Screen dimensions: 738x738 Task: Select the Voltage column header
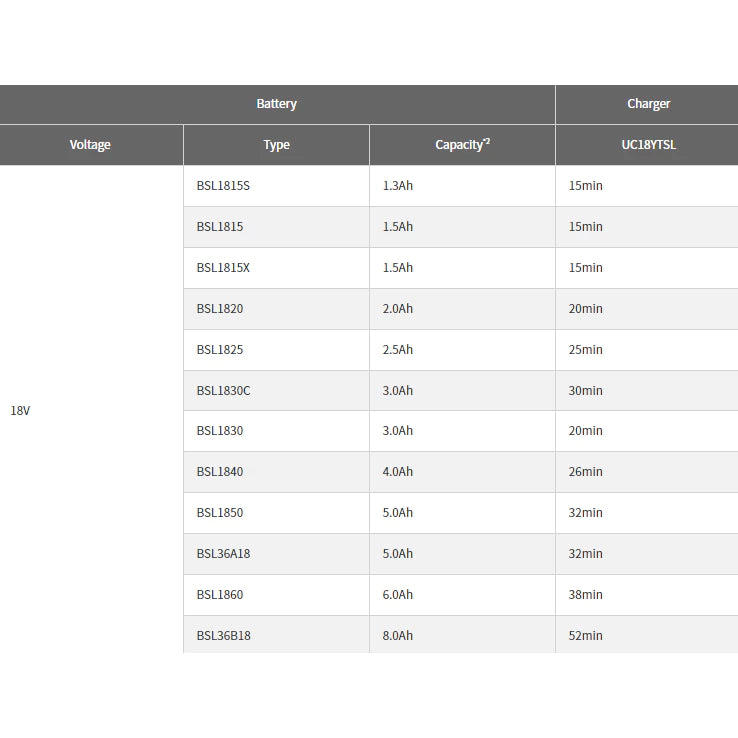(x=90, y=145)
